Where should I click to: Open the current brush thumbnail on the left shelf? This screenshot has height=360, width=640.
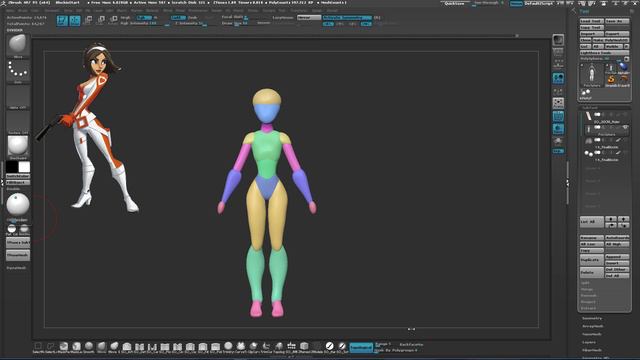pyautogui.click(x=18, y=45)
